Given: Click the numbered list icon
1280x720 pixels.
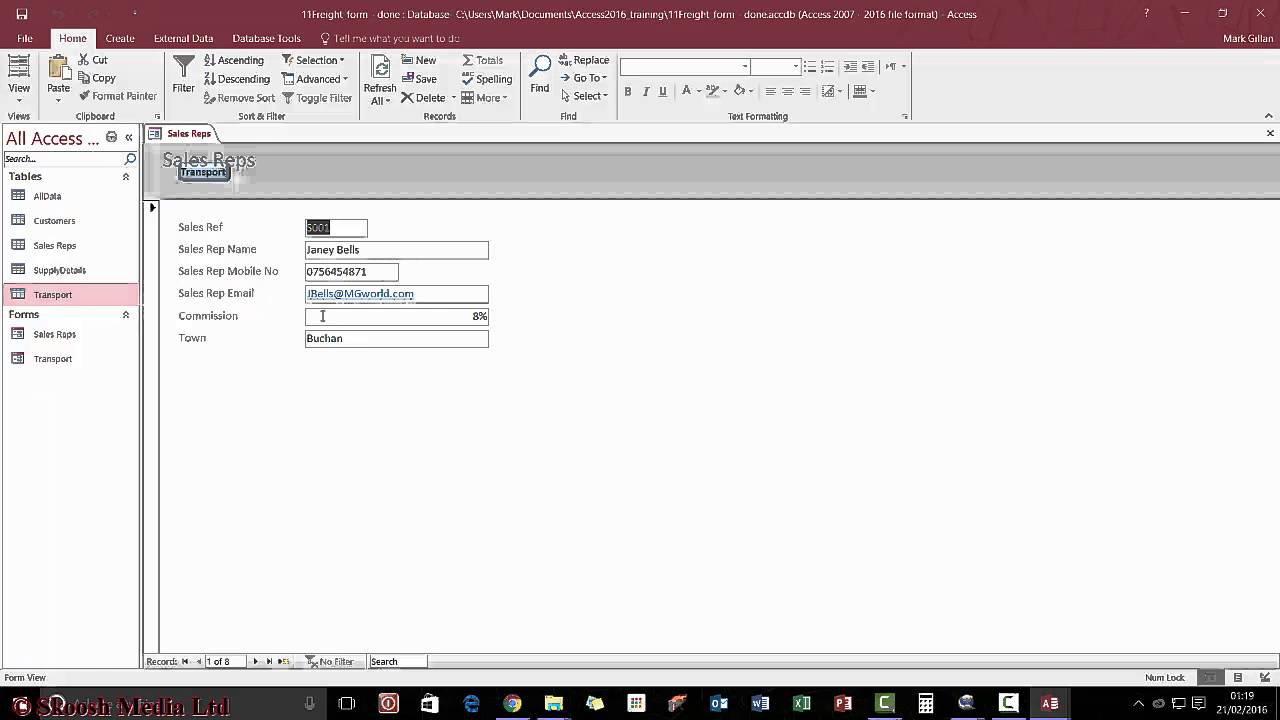Looking at the screenshot, I should 827,66.
